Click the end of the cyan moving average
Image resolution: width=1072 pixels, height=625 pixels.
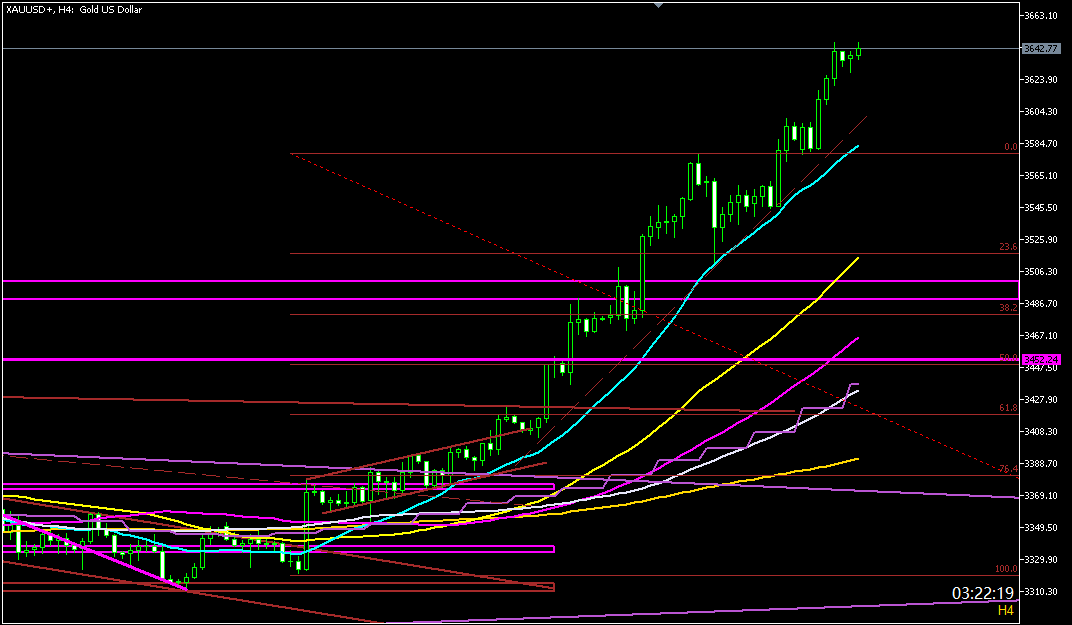pos(857,146)
